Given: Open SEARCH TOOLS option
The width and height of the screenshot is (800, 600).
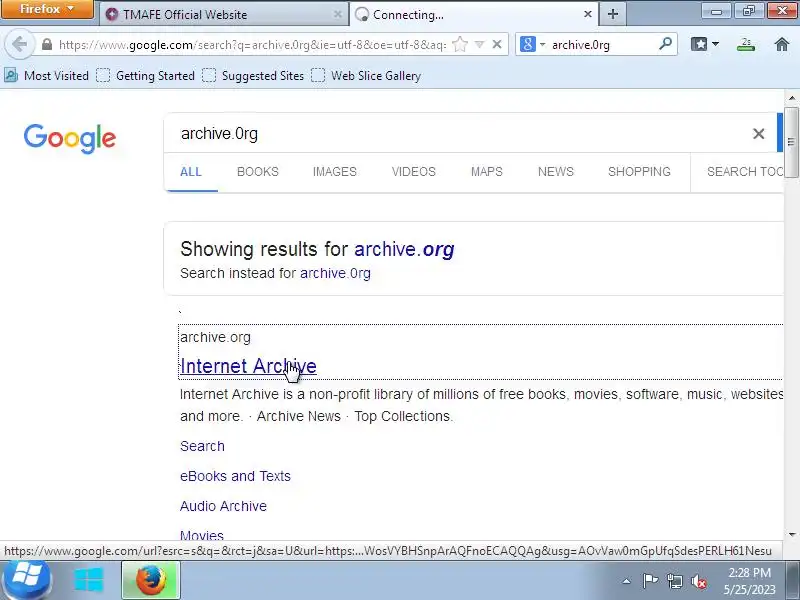Looking at the screenshot, I should click(744, 172).
